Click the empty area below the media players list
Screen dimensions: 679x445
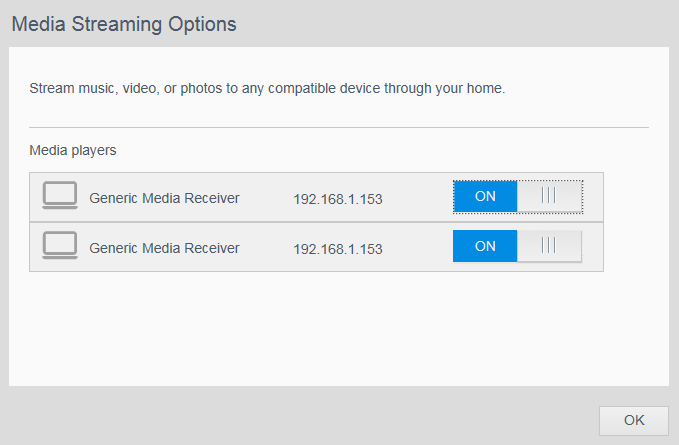coord(339,329)
